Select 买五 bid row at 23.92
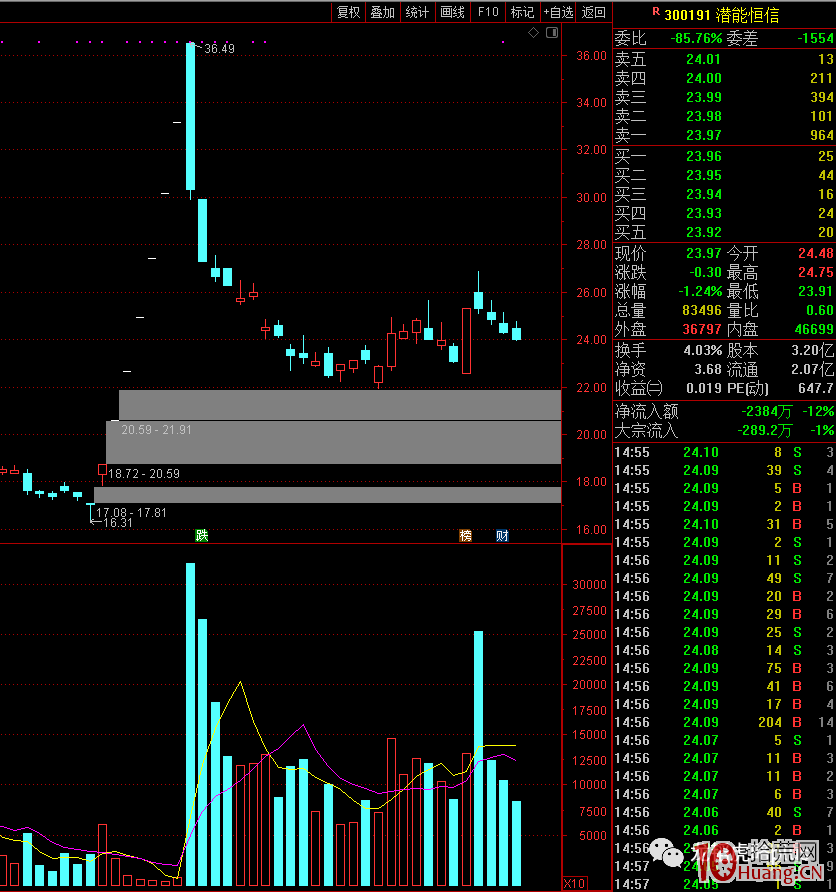 725,232
